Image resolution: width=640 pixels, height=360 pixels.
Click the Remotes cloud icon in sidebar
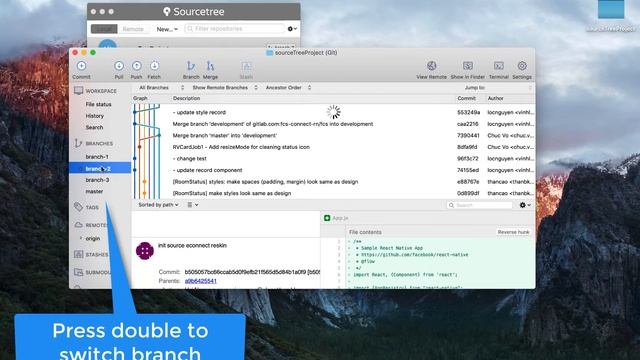pos(78,225)
